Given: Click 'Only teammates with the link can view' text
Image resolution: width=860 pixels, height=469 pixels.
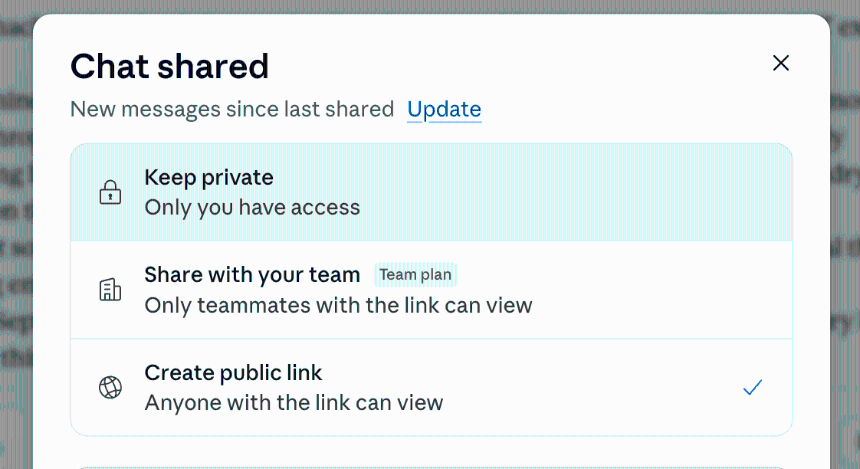Looking at the screenshot, I should coord(338,306).
